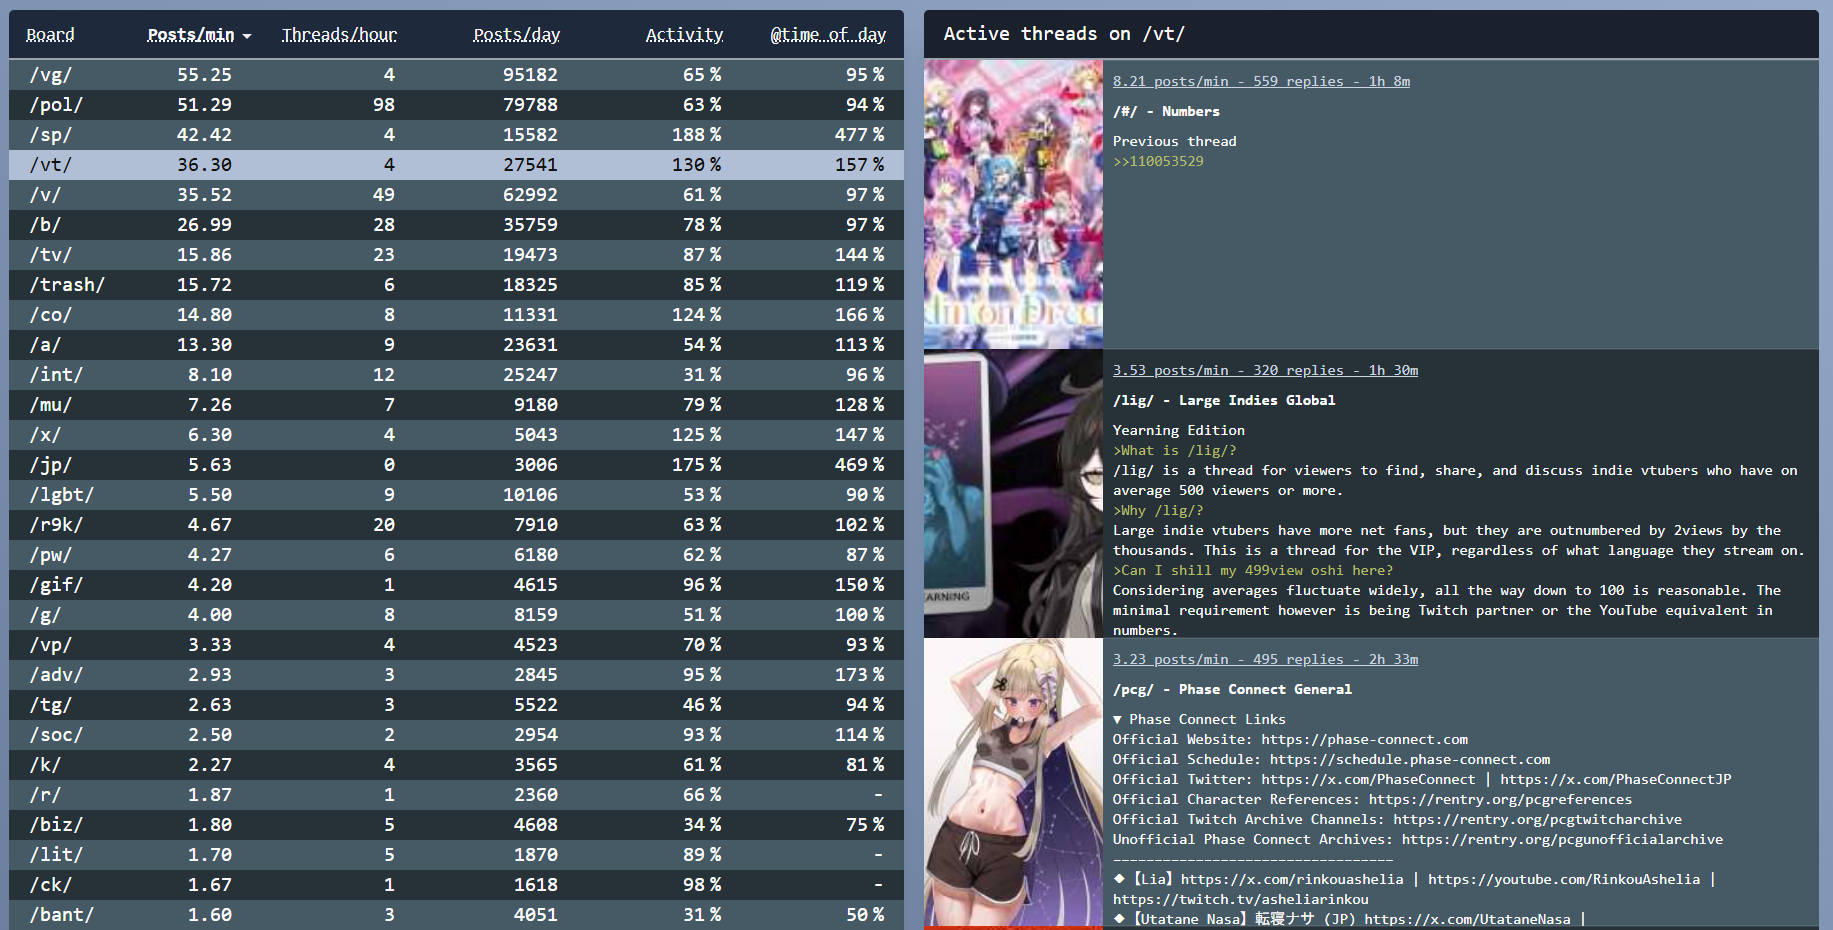Screen dimensions: 1833x930
Task: Open the Phase Connect General thread thumbnail
Action: [x=1013, y=782]
